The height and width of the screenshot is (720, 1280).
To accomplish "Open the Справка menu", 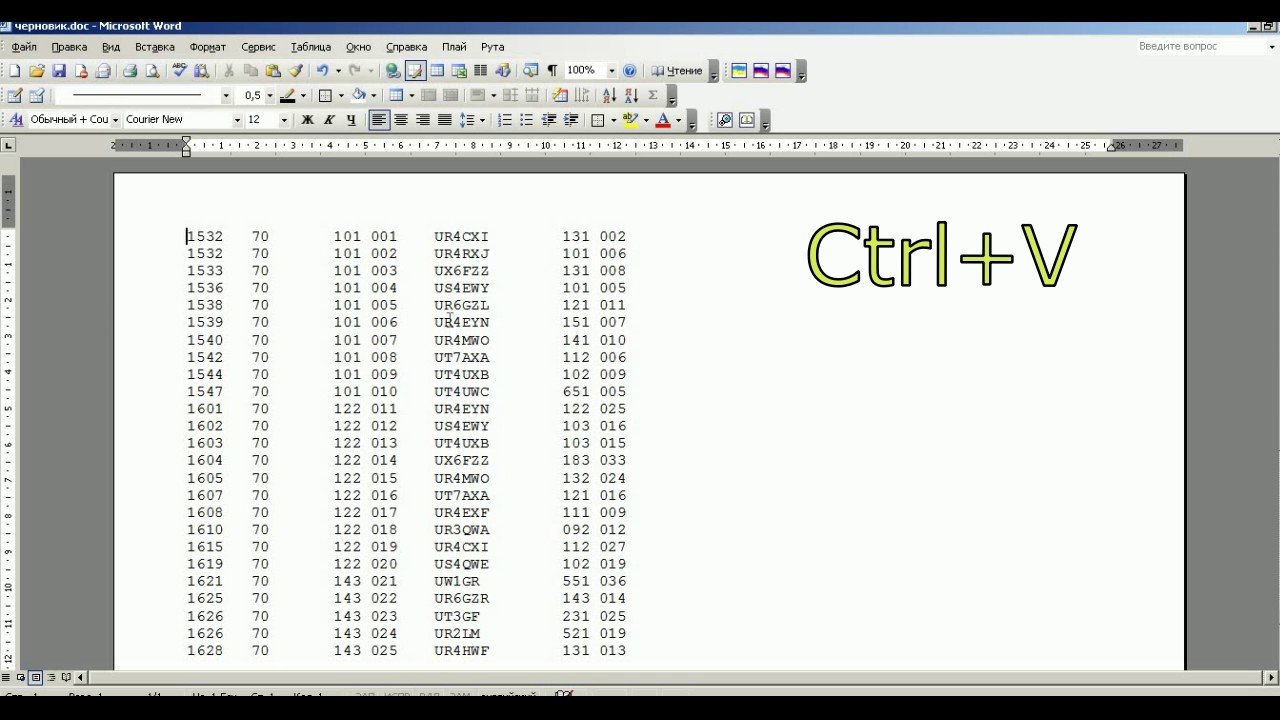I will [x=406, y=47].
